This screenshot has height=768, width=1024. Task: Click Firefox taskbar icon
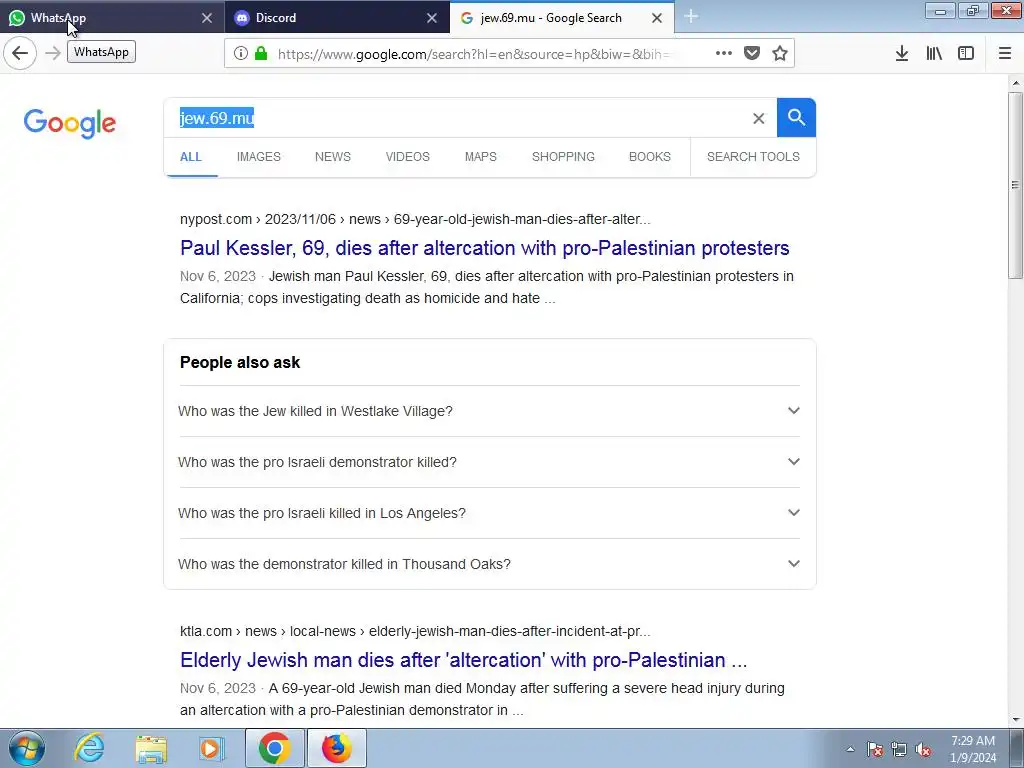pos(336,748)
